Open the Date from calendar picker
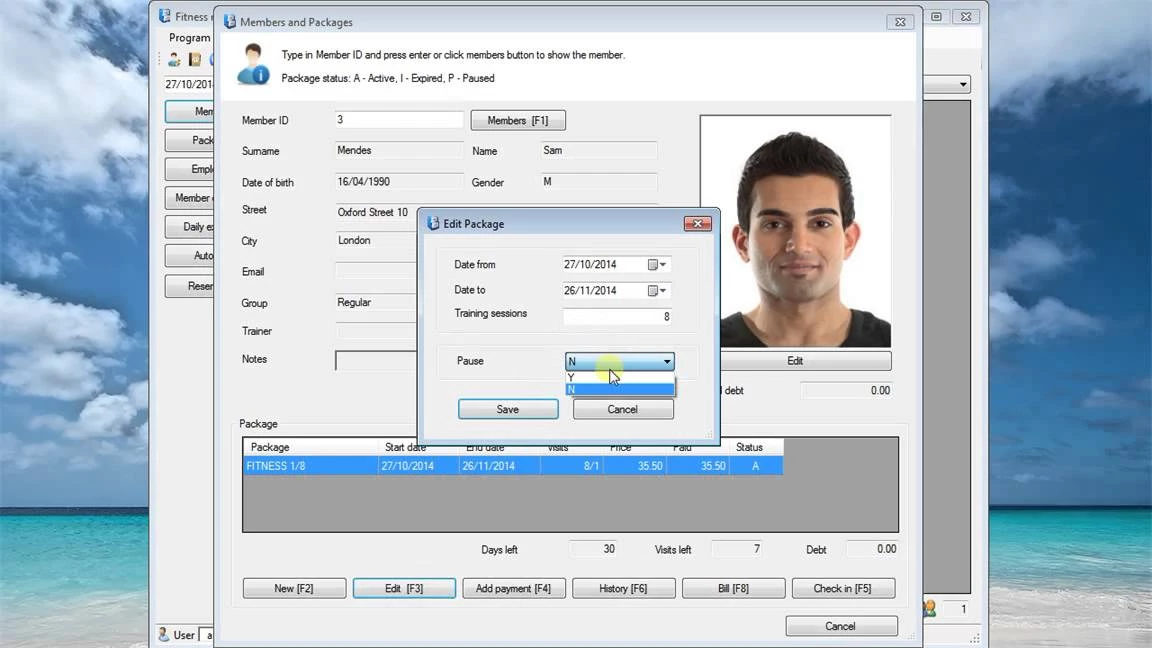This screenshot has width=1152, height=648. pyautogui.click(x=656, y=265)
